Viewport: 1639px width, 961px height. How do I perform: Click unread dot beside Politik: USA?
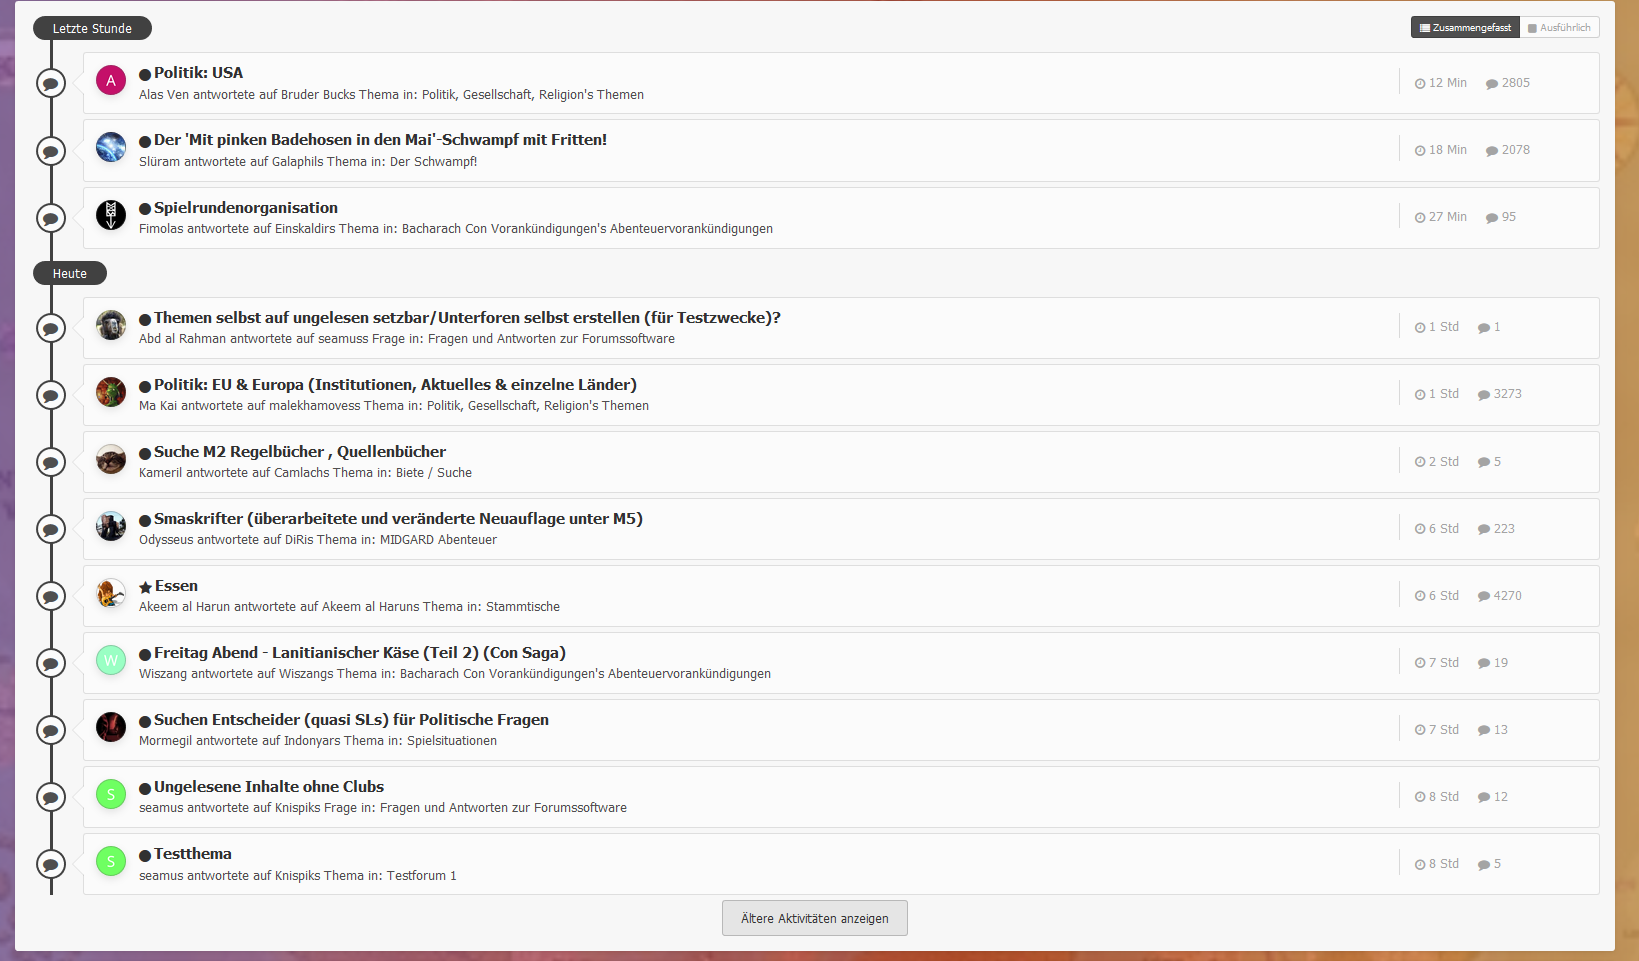(145, 74)
